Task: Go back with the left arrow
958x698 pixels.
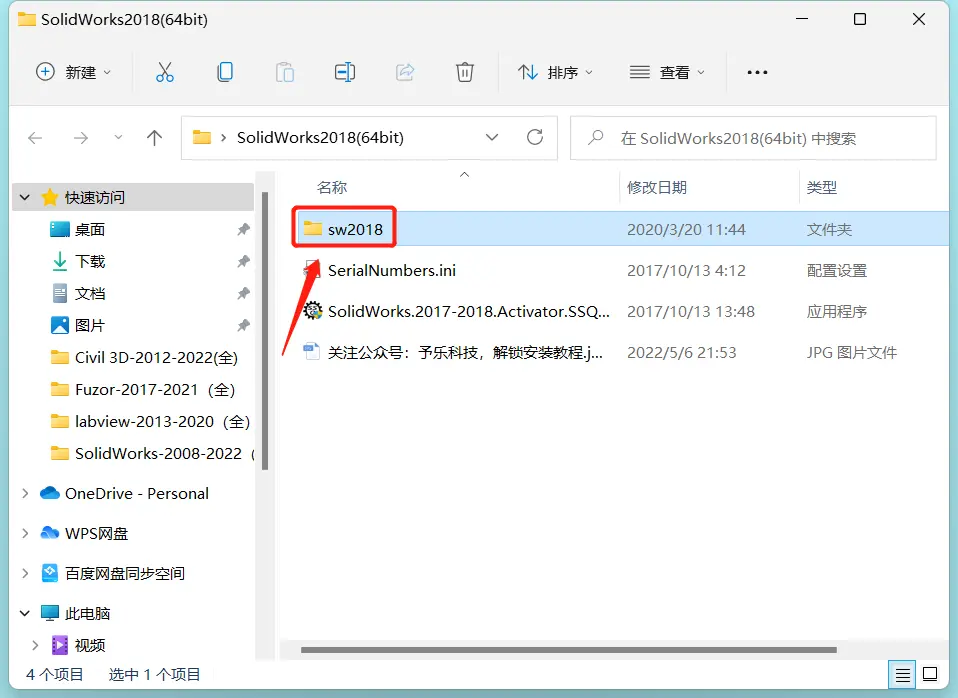Action: tap(35, 138)
